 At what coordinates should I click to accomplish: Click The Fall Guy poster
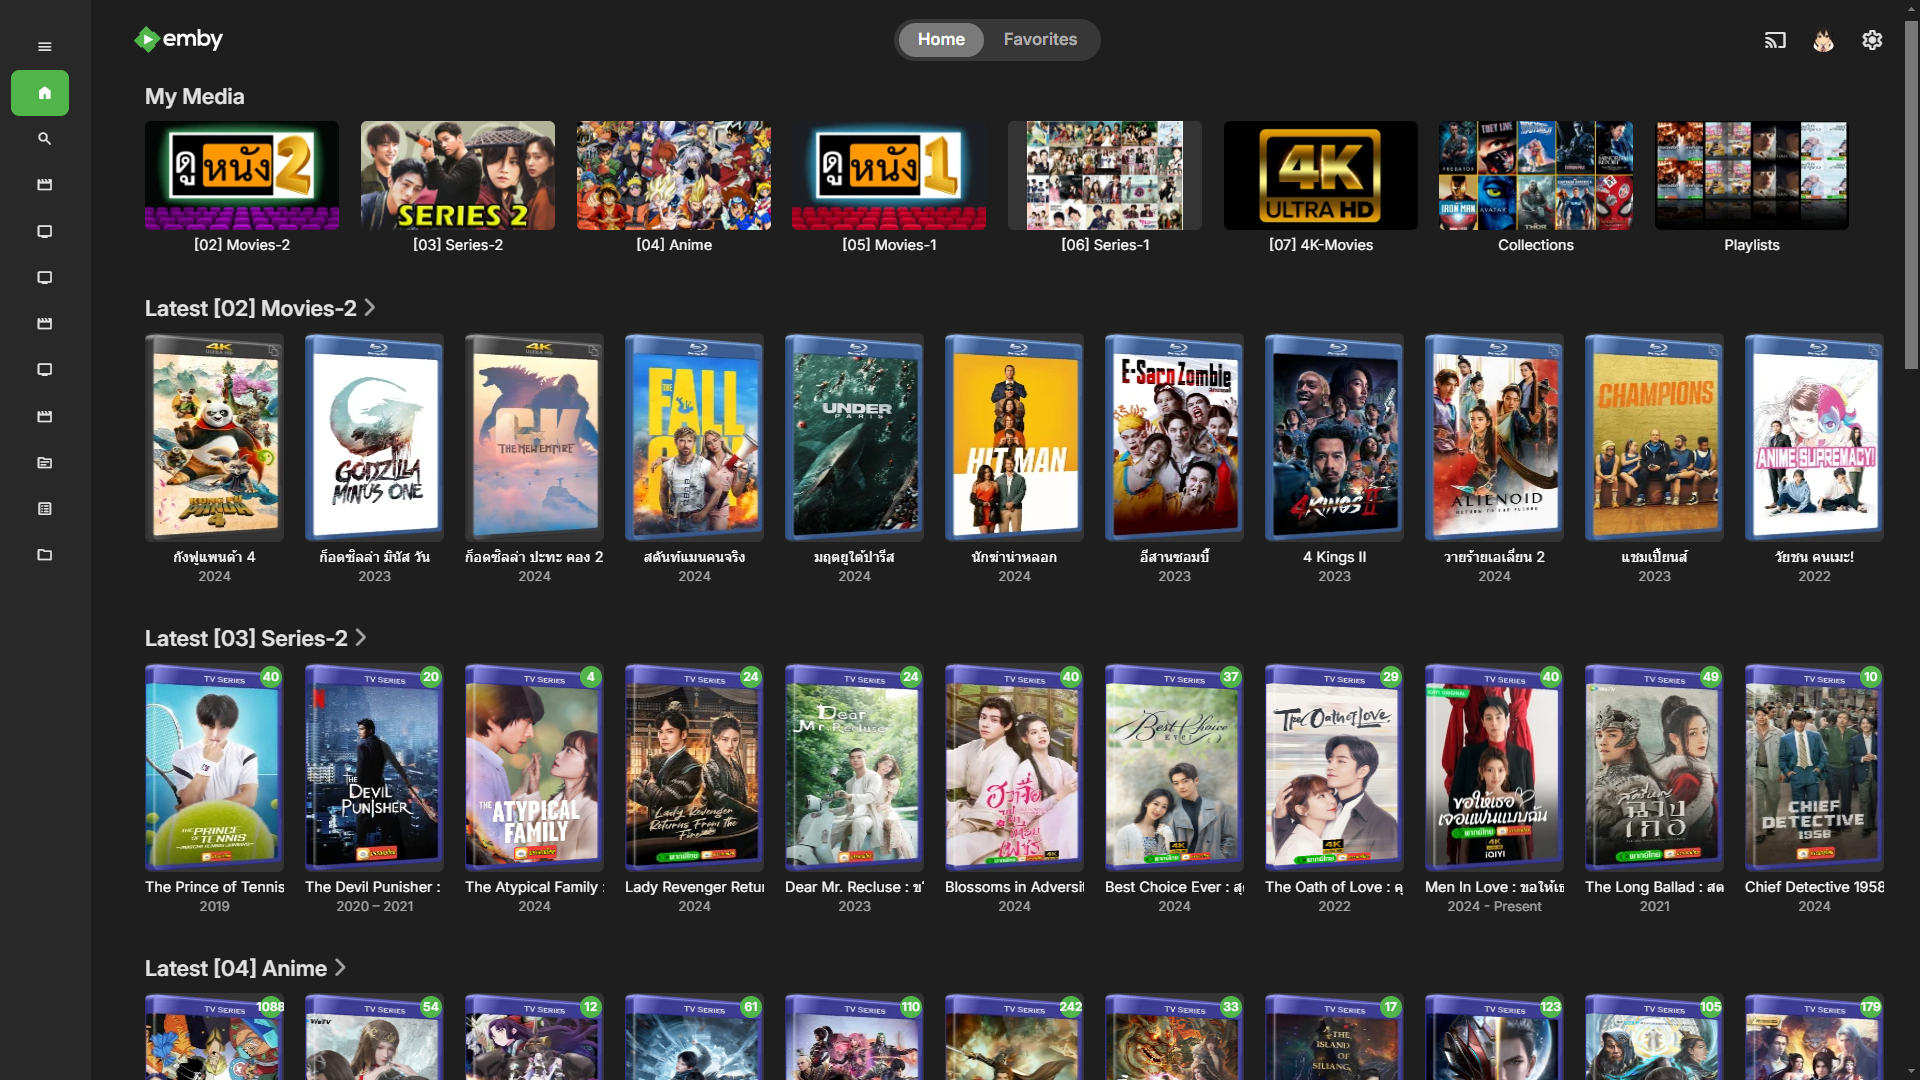coord(694,438)
